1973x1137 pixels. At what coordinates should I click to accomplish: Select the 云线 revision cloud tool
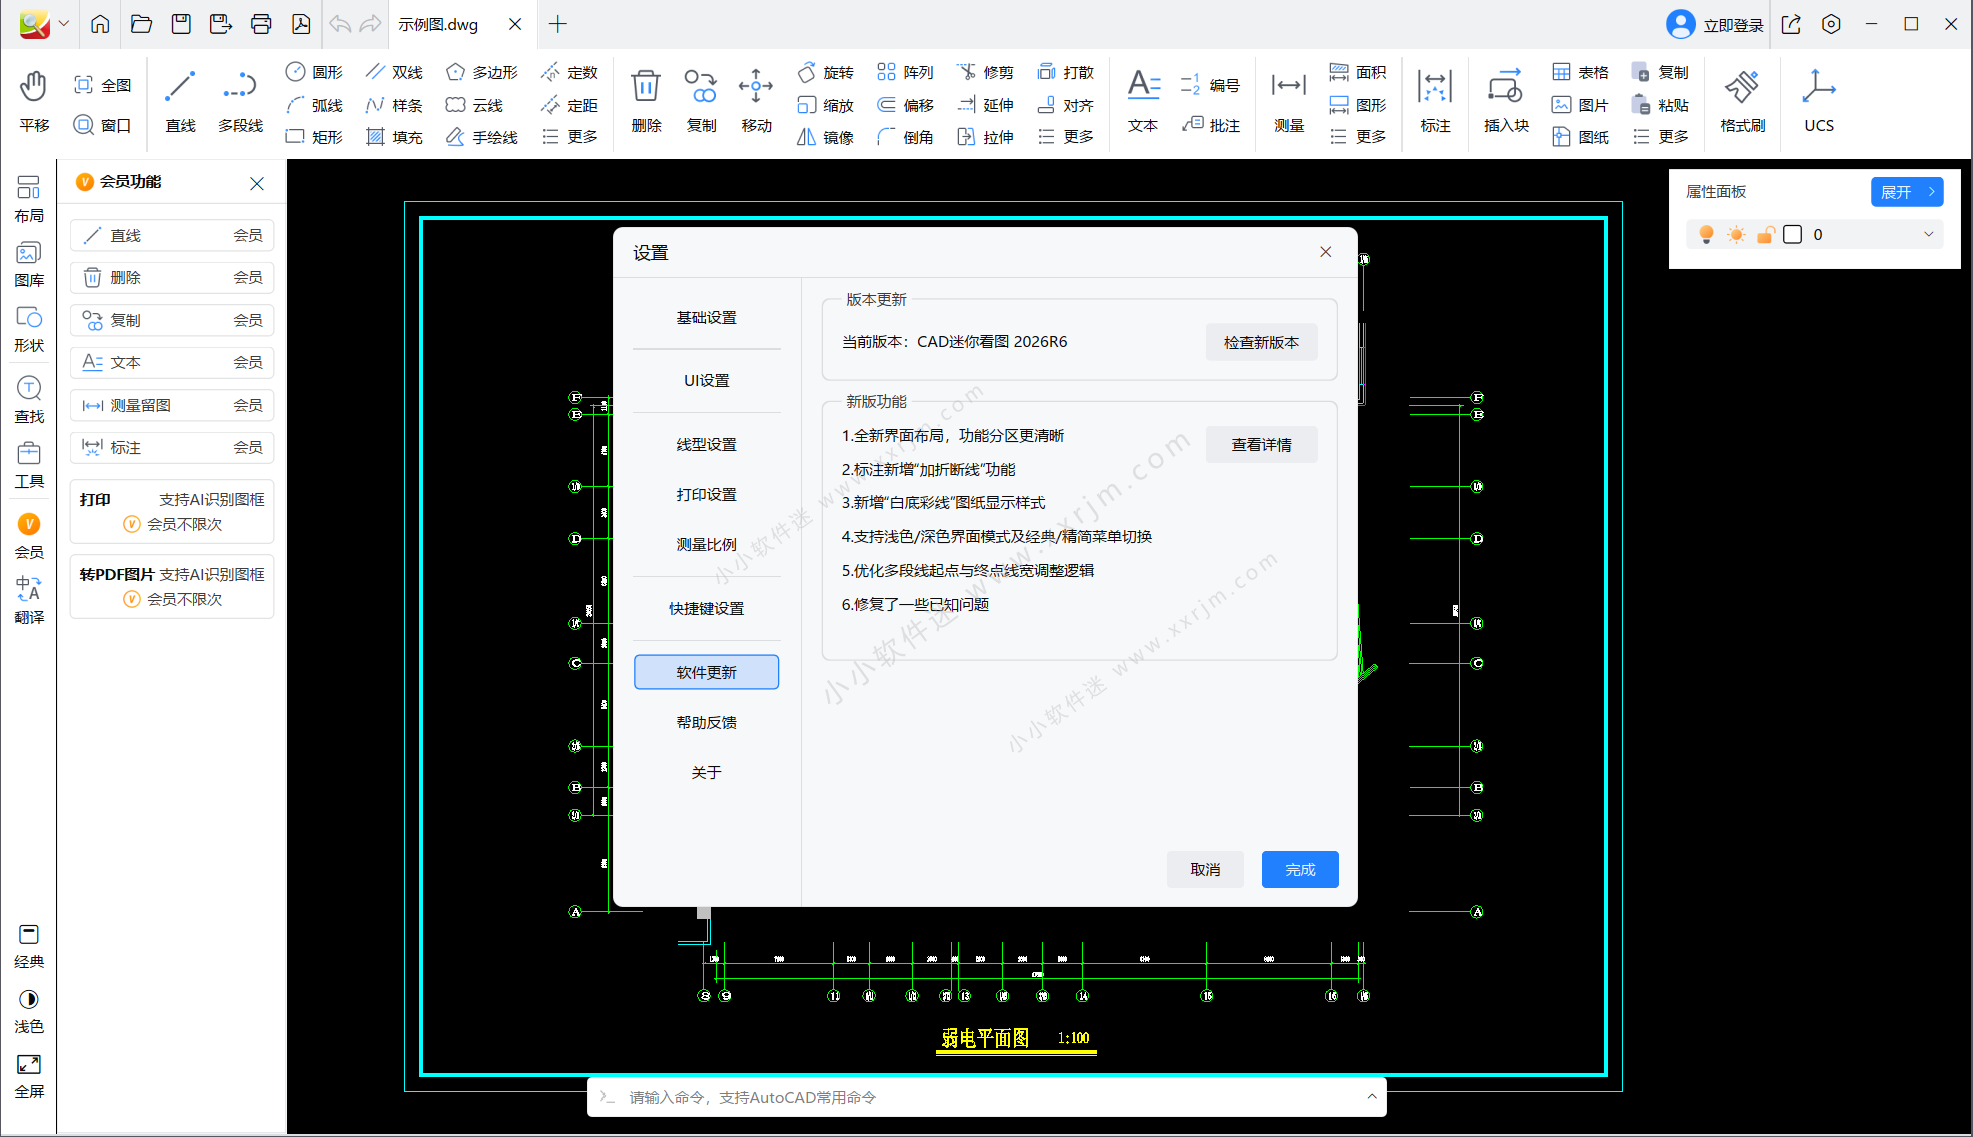474,105
